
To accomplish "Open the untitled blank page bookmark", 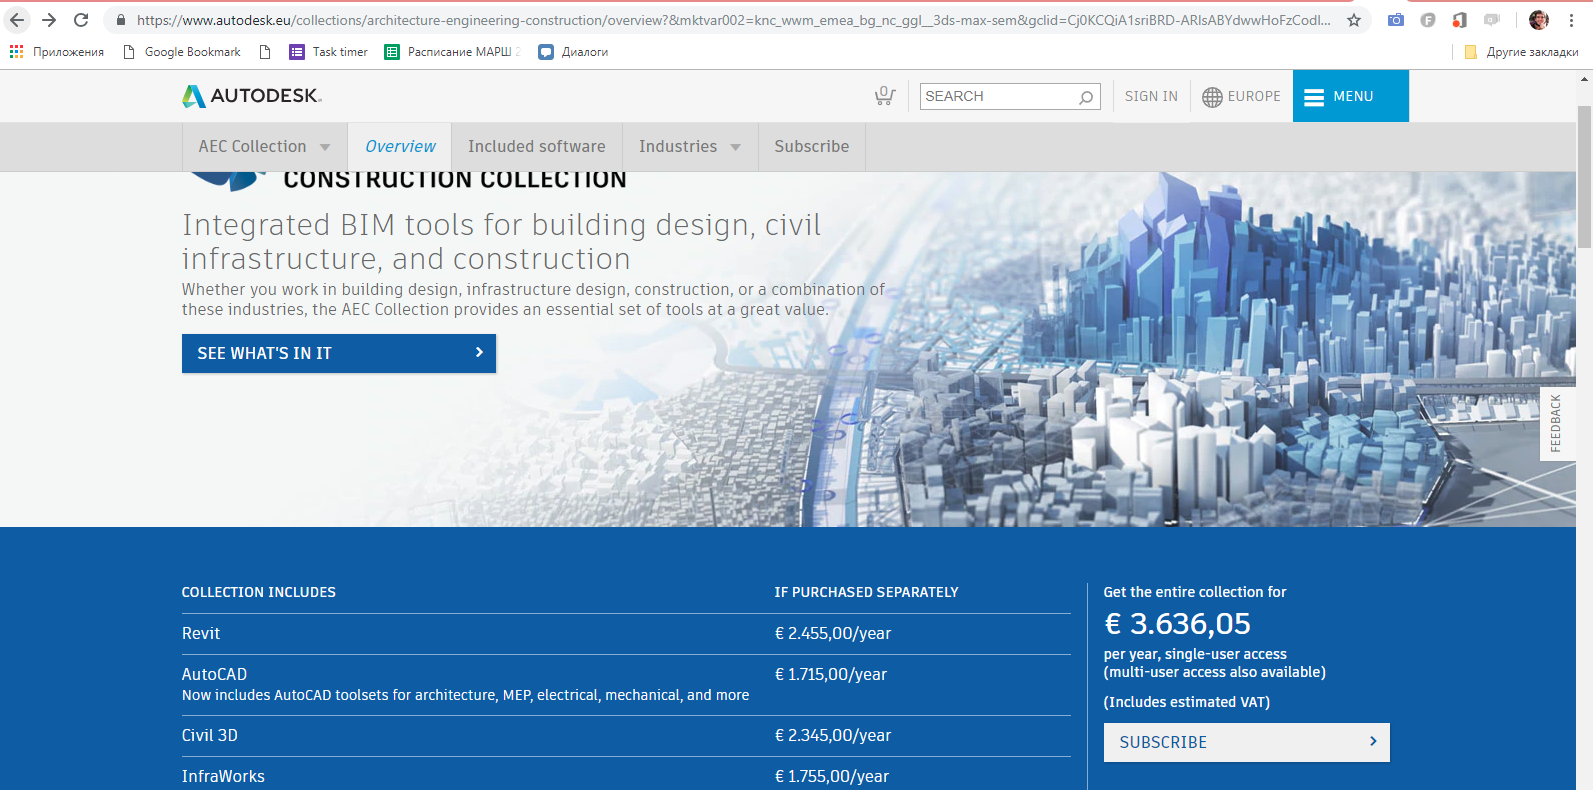I will (x=265, y=52).
